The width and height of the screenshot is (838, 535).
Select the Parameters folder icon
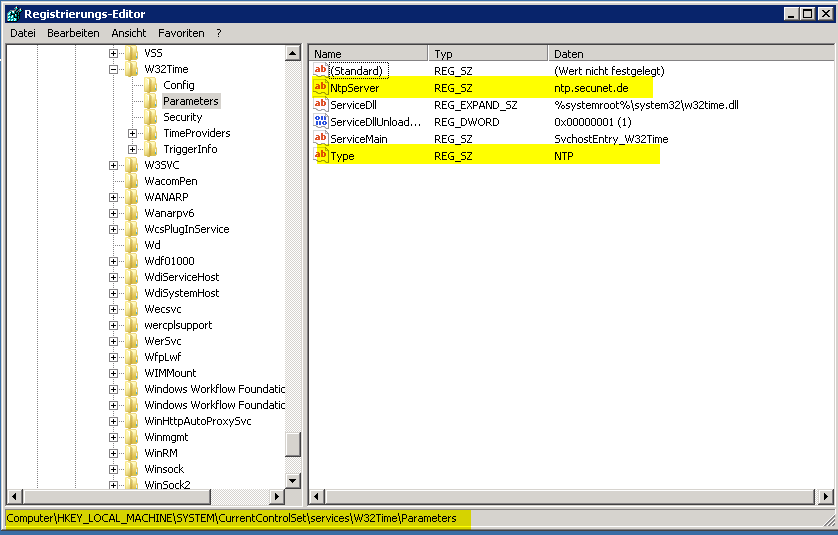tap(151, 101)
